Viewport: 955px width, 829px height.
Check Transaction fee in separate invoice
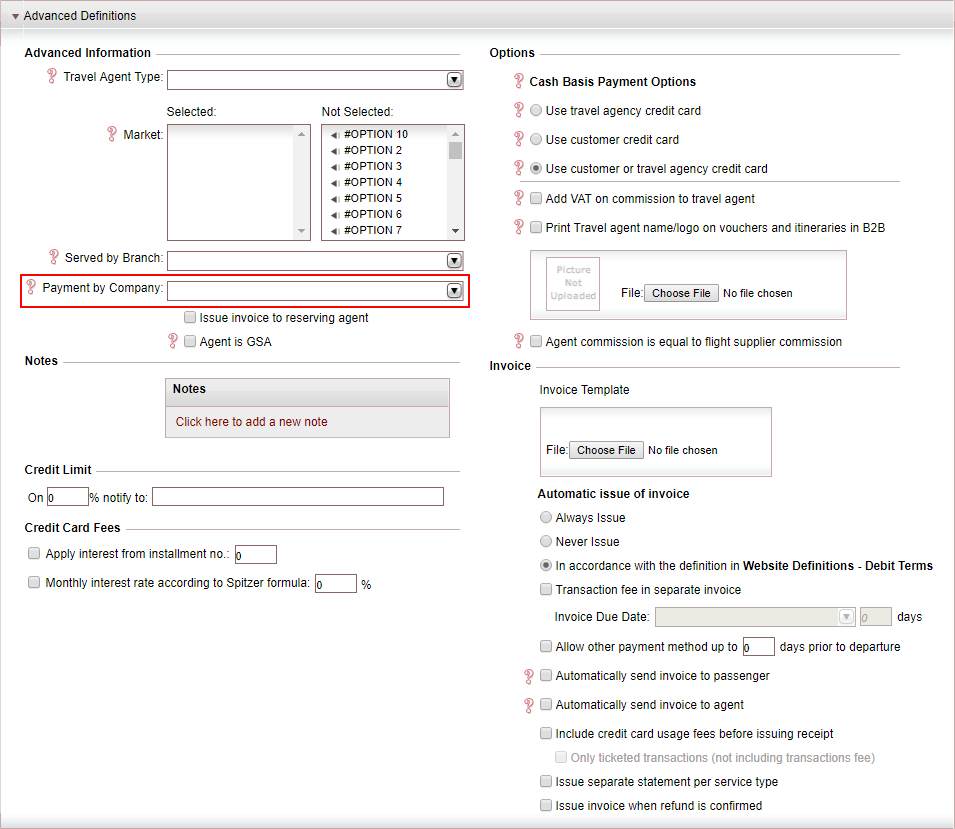click(546, 589)
